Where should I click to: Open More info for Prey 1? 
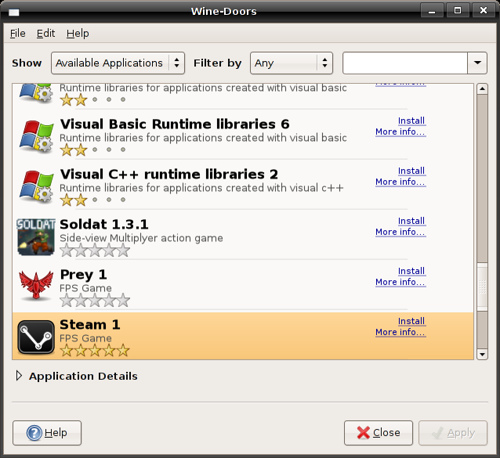pos(400,282)
